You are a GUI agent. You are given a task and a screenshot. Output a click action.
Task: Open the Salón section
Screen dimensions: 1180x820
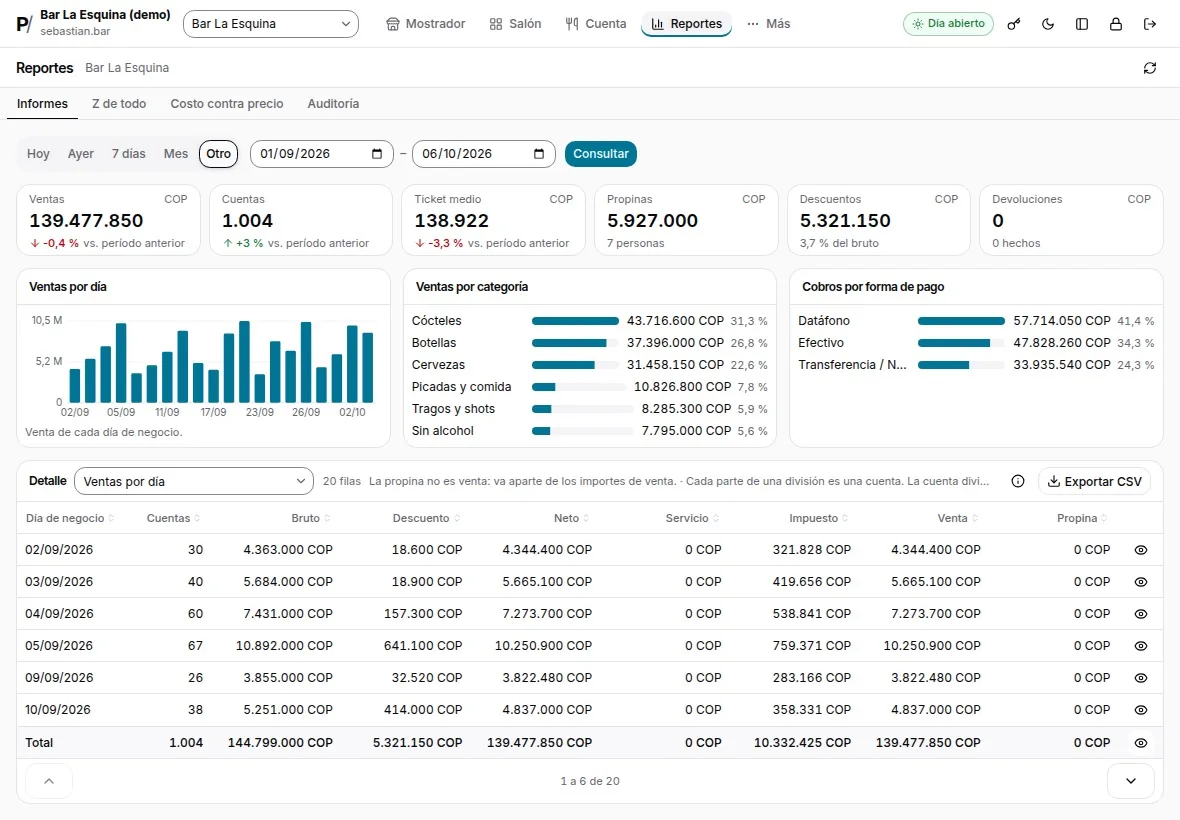(515, 24)
